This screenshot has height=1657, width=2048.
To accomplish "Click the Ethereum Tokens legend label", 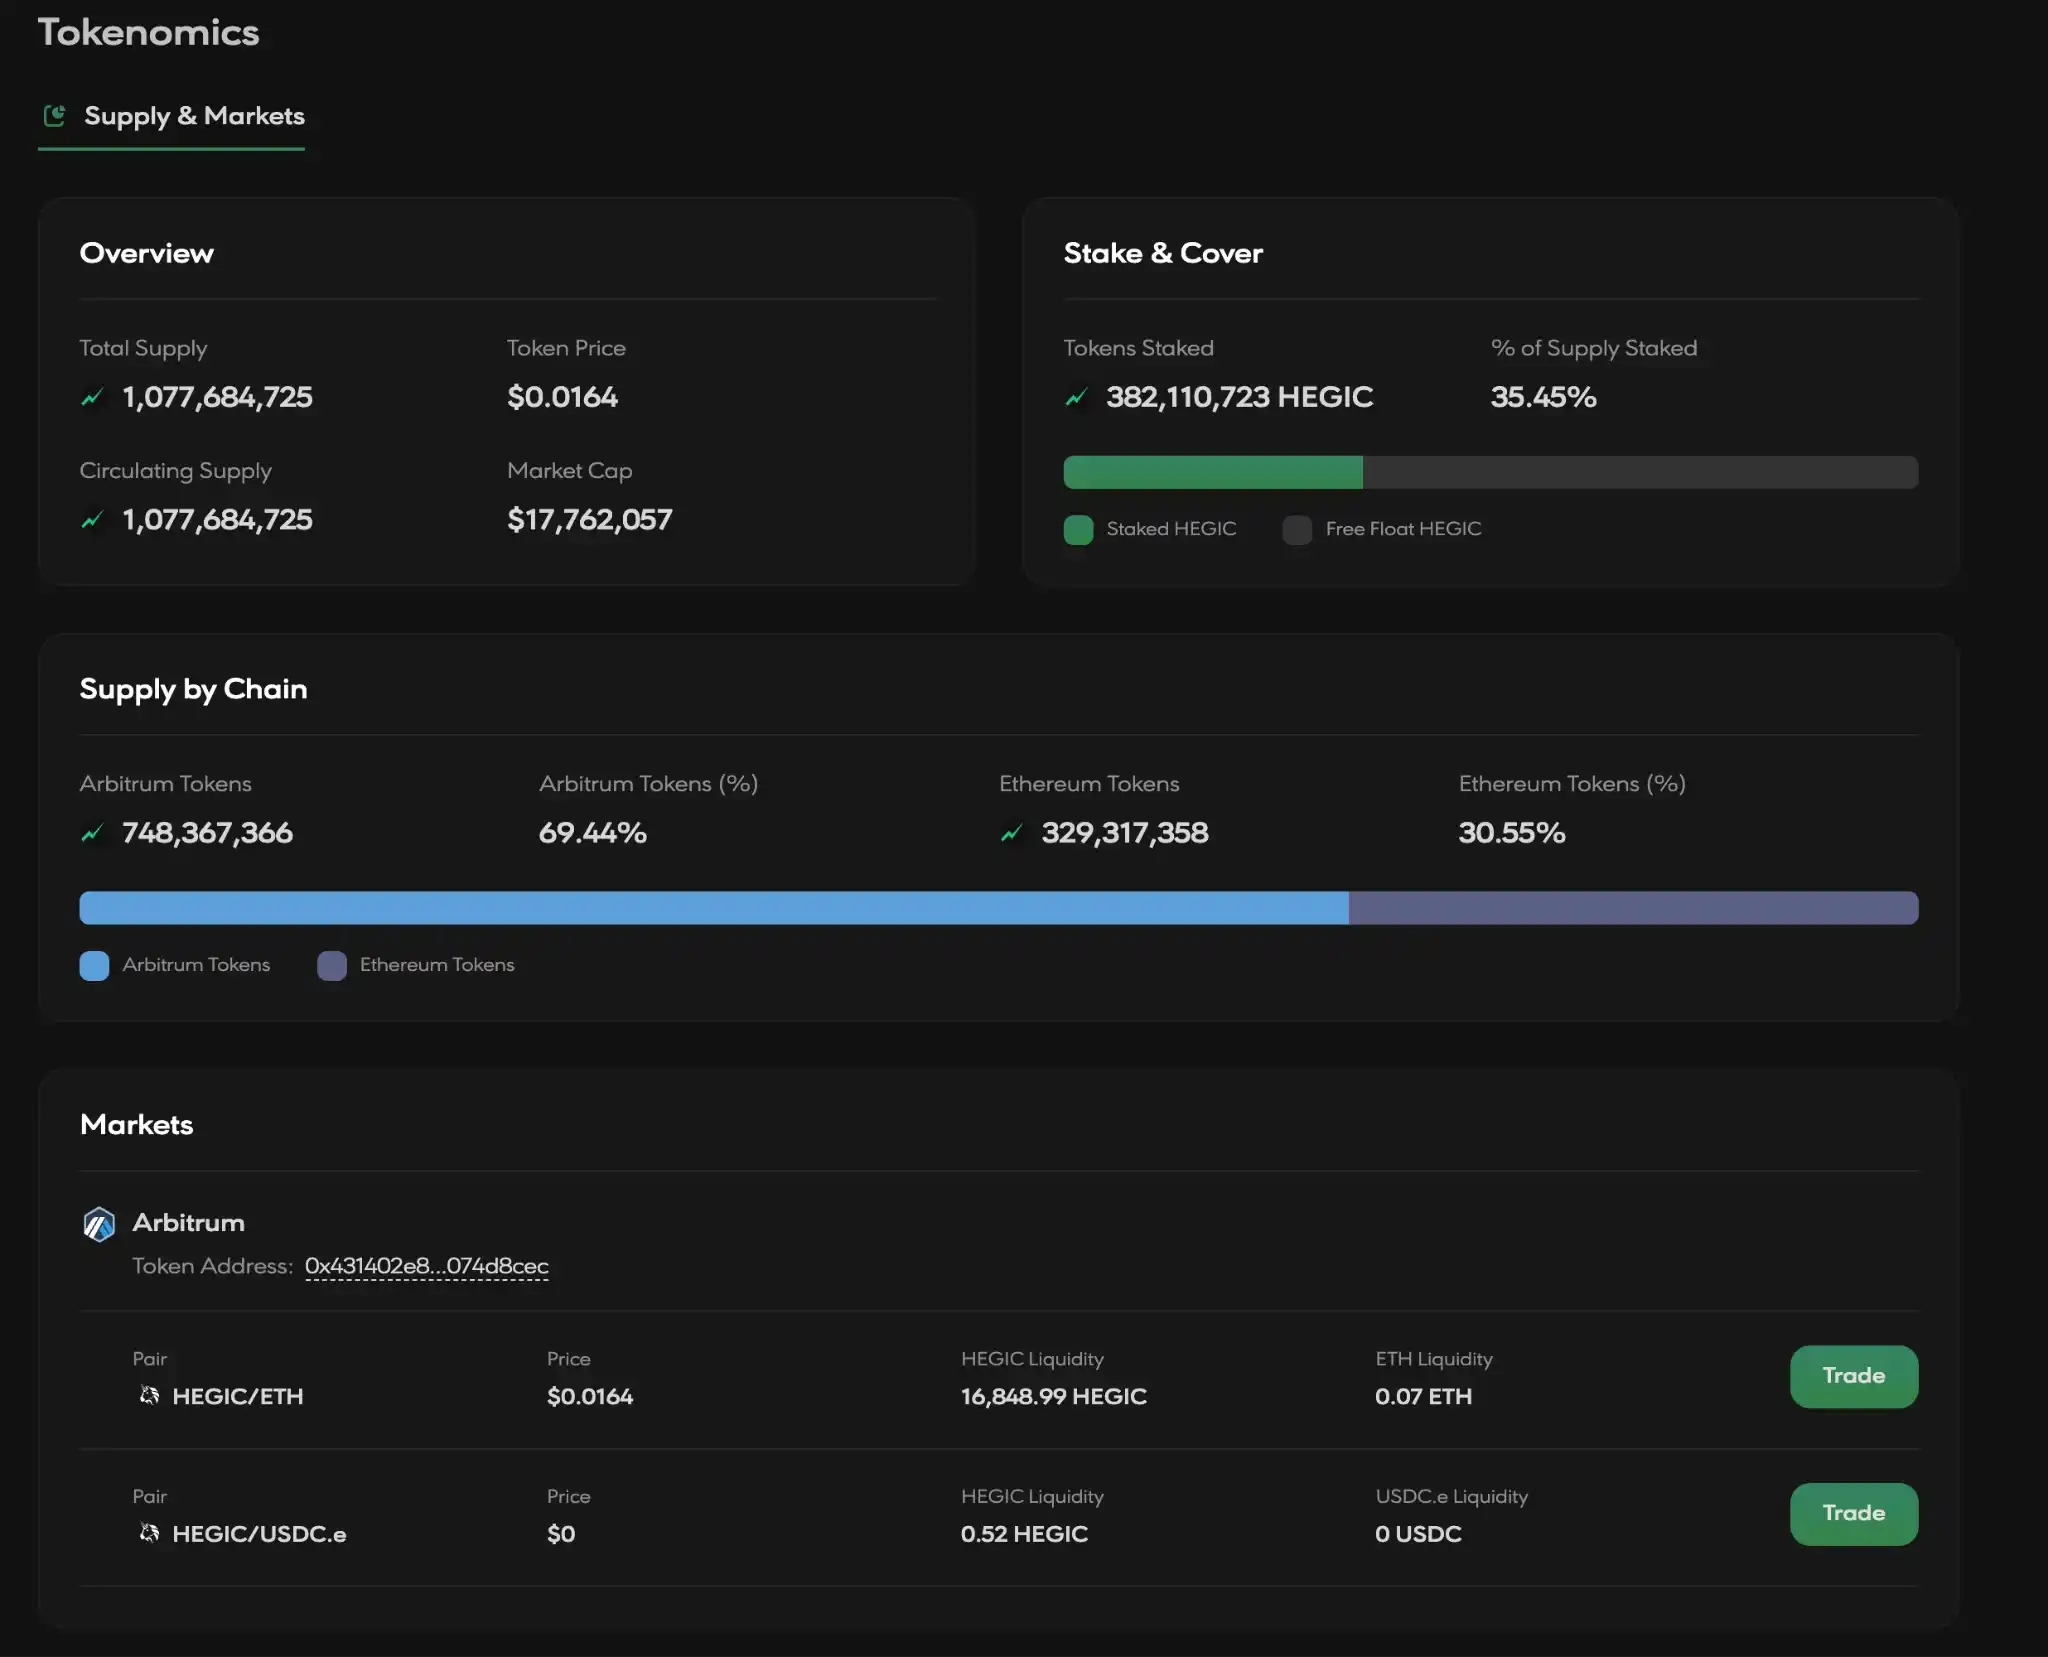I will [x=437, y=965].
